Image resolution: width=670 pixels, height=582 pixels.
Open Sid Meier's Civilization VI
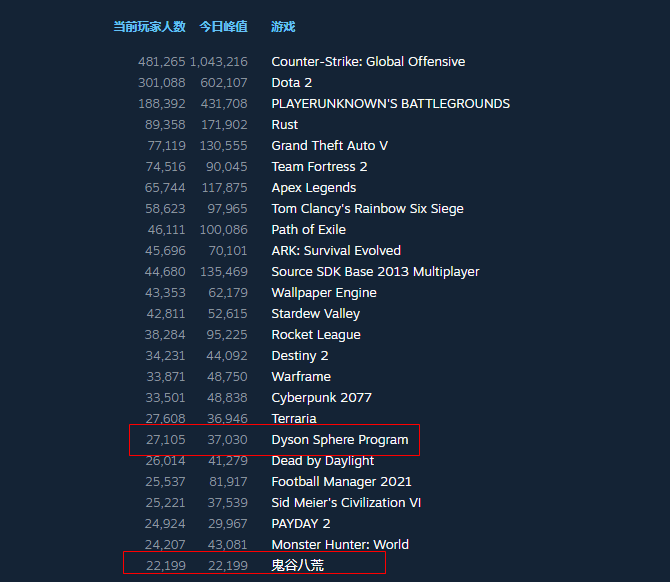click(346, 503)
